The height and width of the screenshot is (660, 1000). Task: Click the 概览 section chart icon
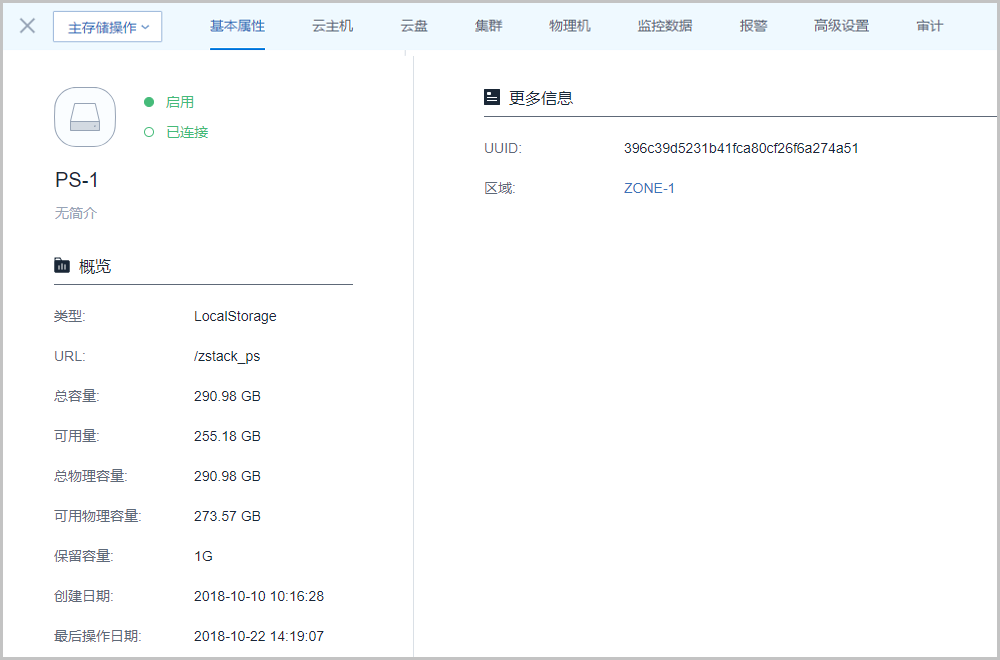(x=62, y=266)
